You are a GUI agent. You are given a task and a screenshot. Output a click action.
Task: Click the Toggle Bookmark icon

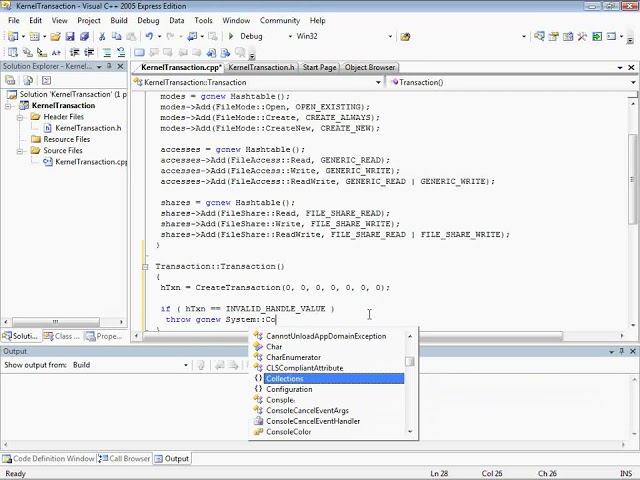[139, 52]
